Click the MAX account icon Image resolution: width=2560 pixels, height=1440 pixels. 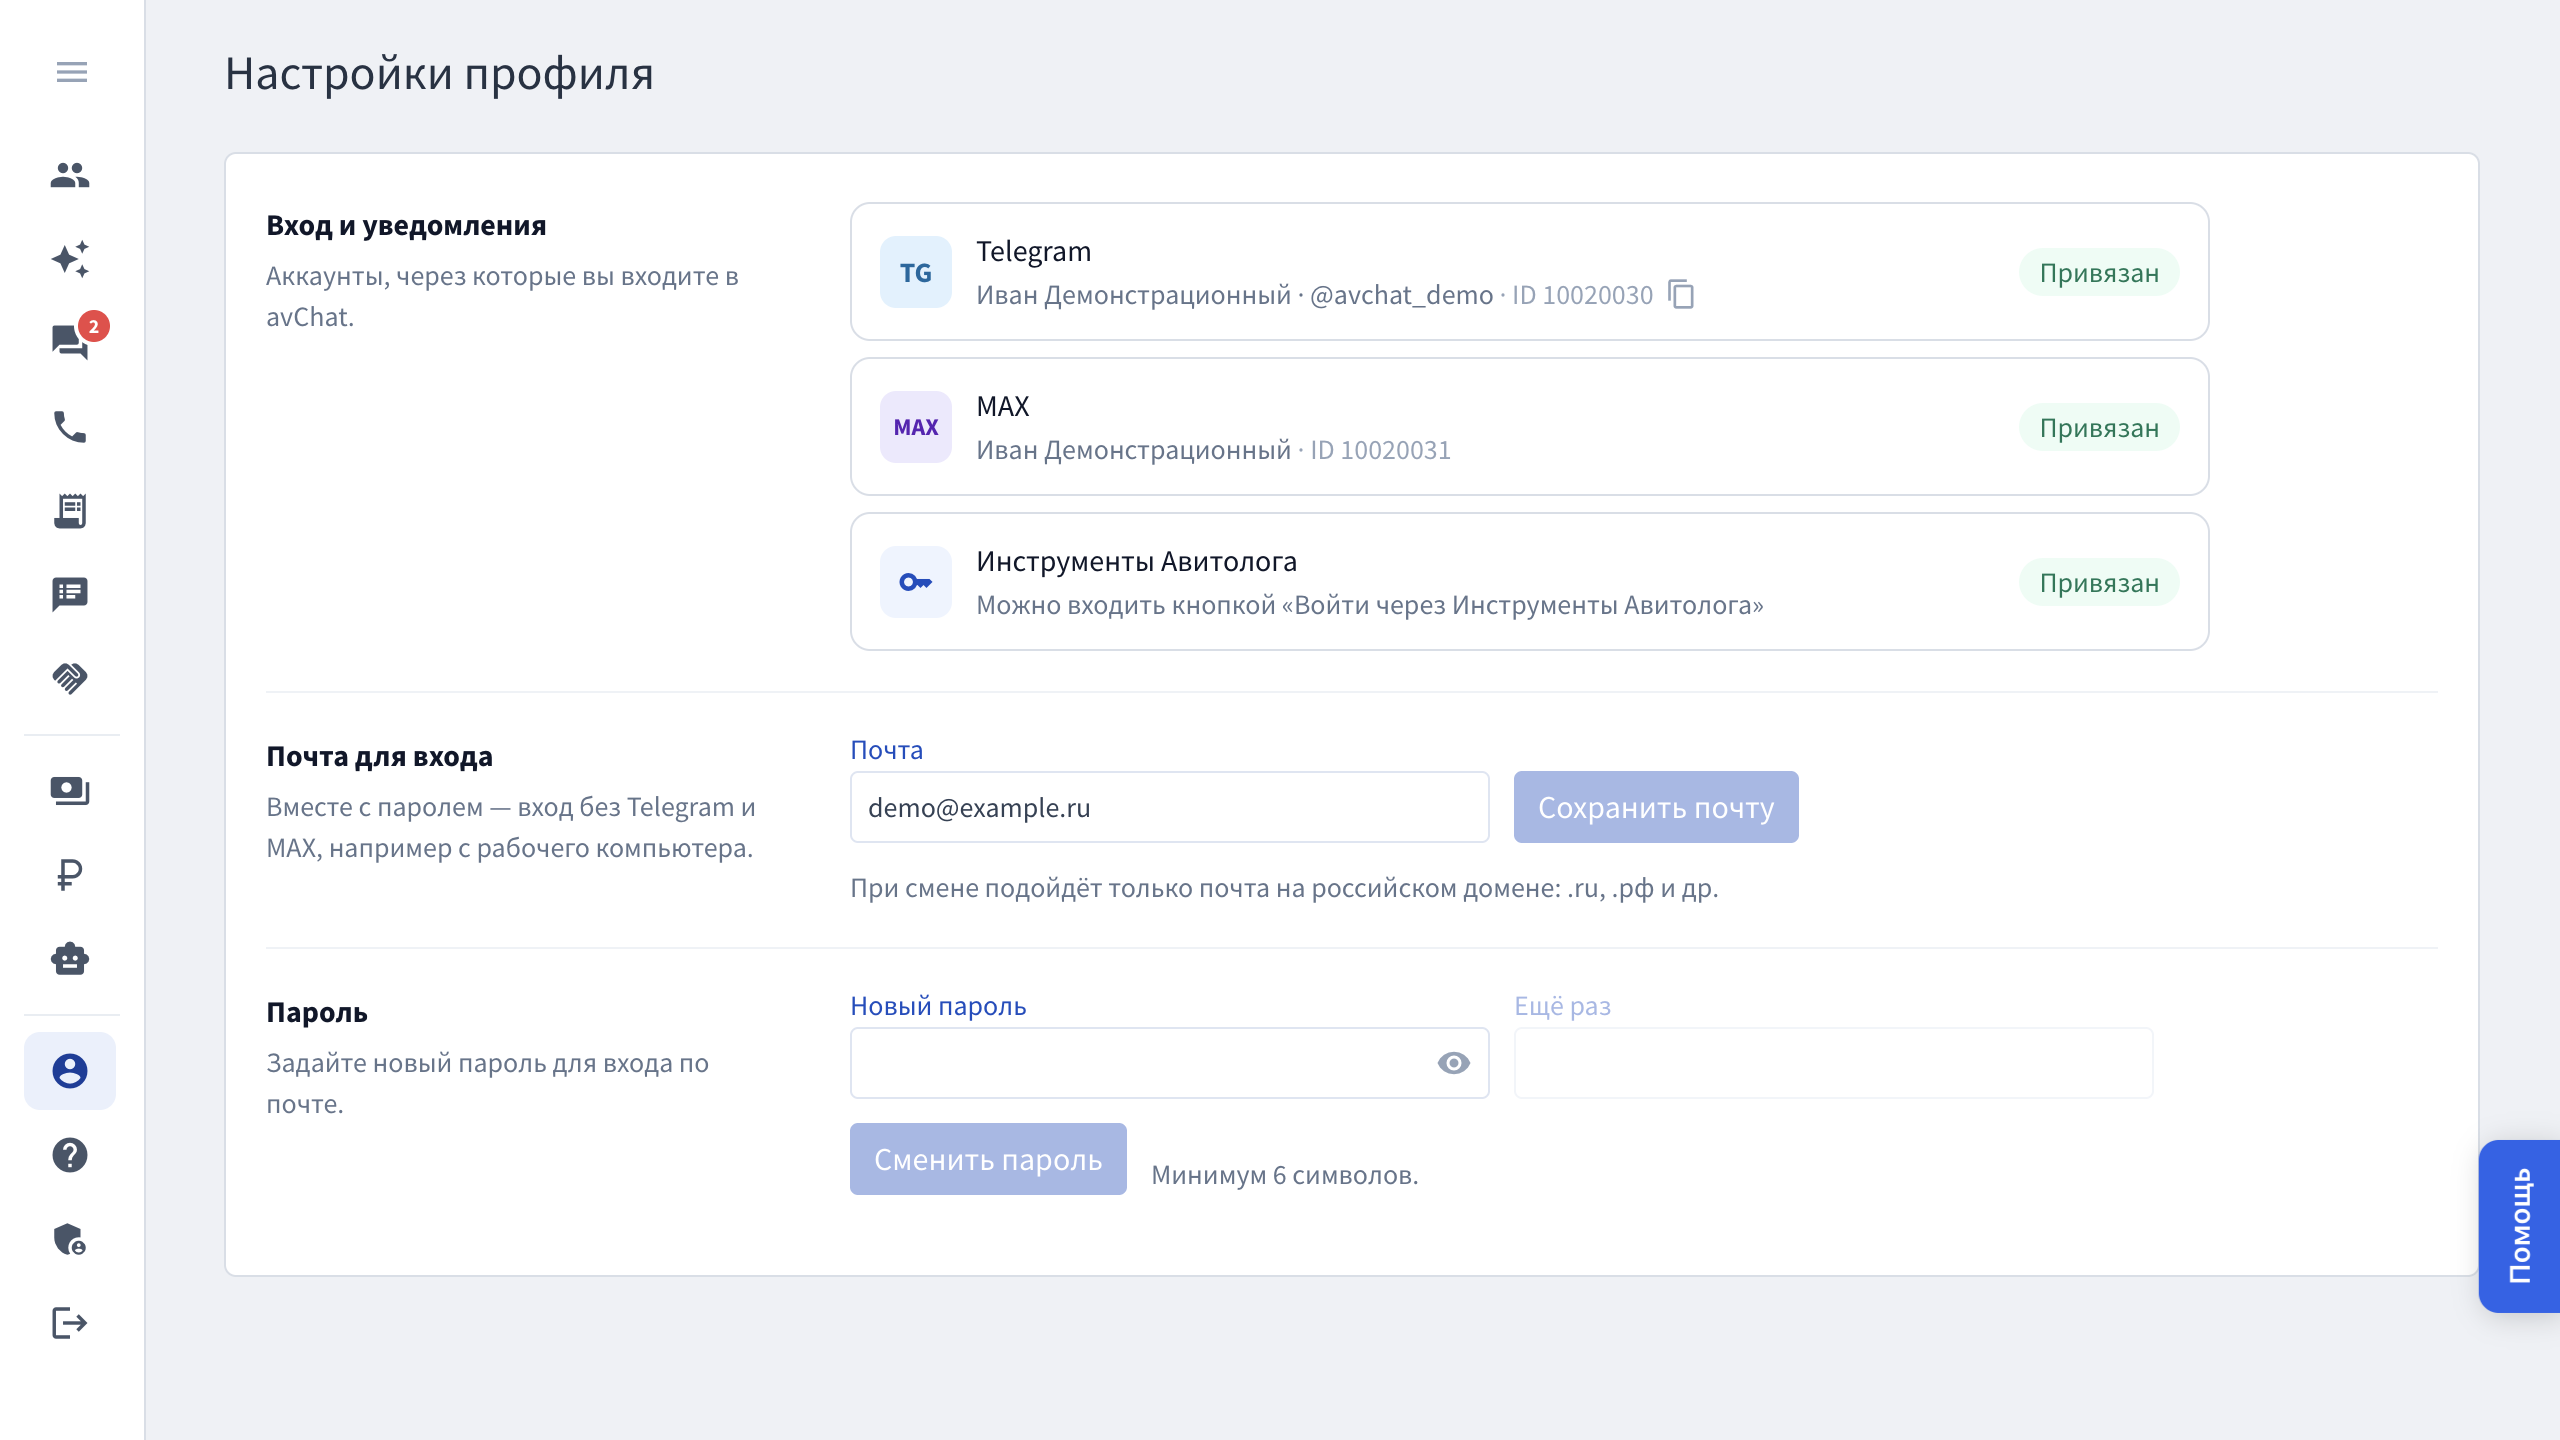(916, 427)
